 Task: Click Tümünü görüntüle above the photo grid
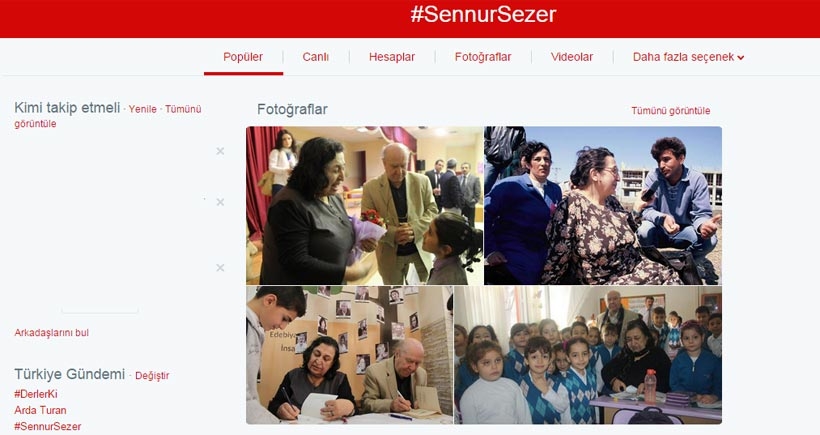pyautogui.click(x=670, y=111)
